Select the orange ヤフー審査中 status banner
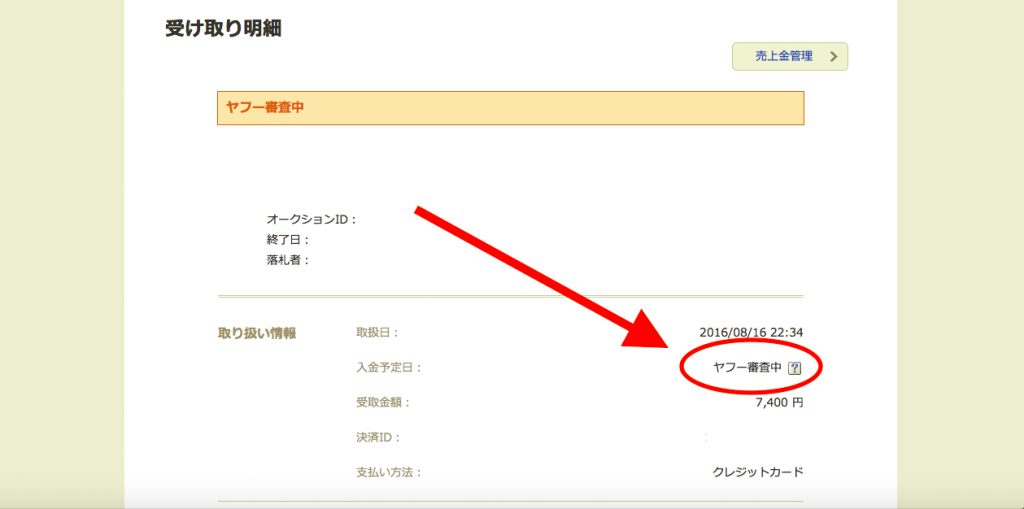 510,108
